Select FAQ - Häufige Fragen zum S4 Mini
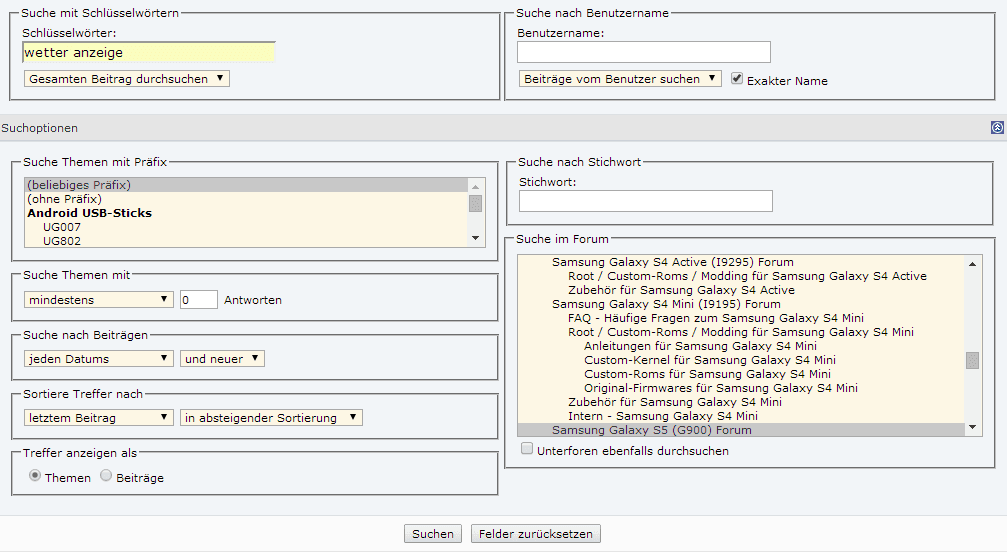This screenshot has width=1007, height=556. tap(741, 318)
